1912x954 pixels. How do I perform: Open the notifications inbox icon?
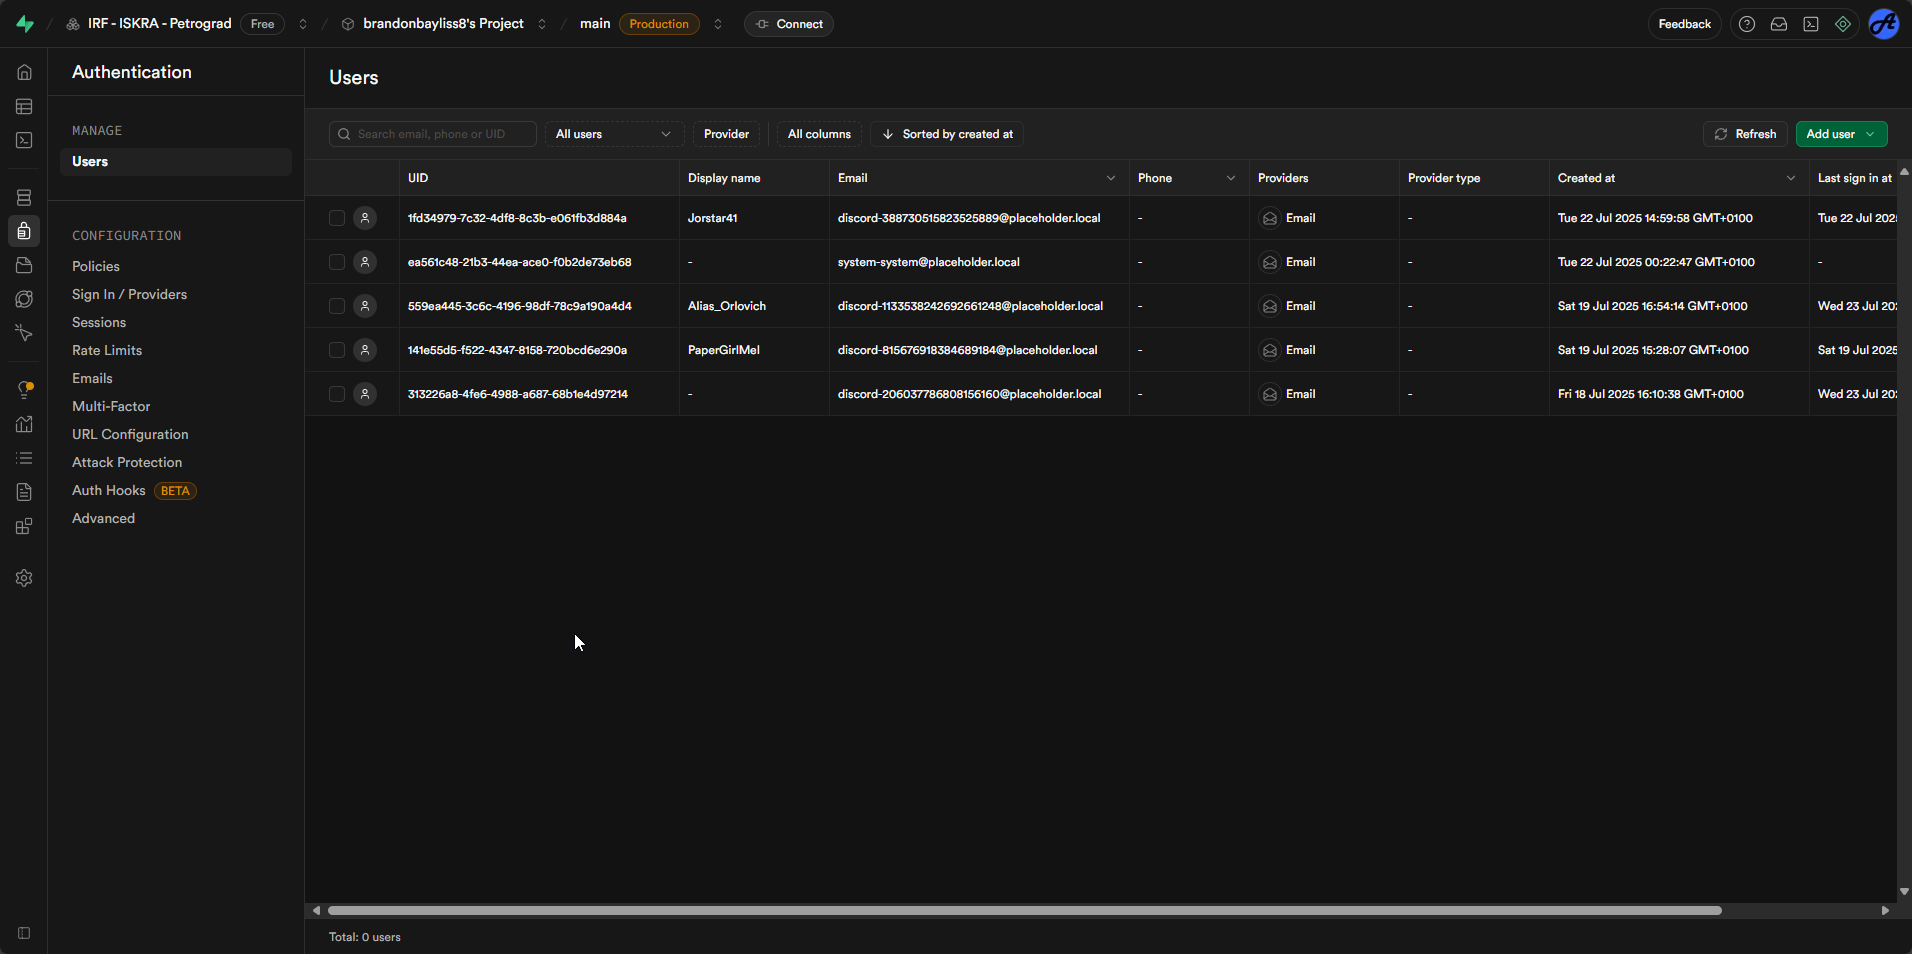tap(1779, 24)
